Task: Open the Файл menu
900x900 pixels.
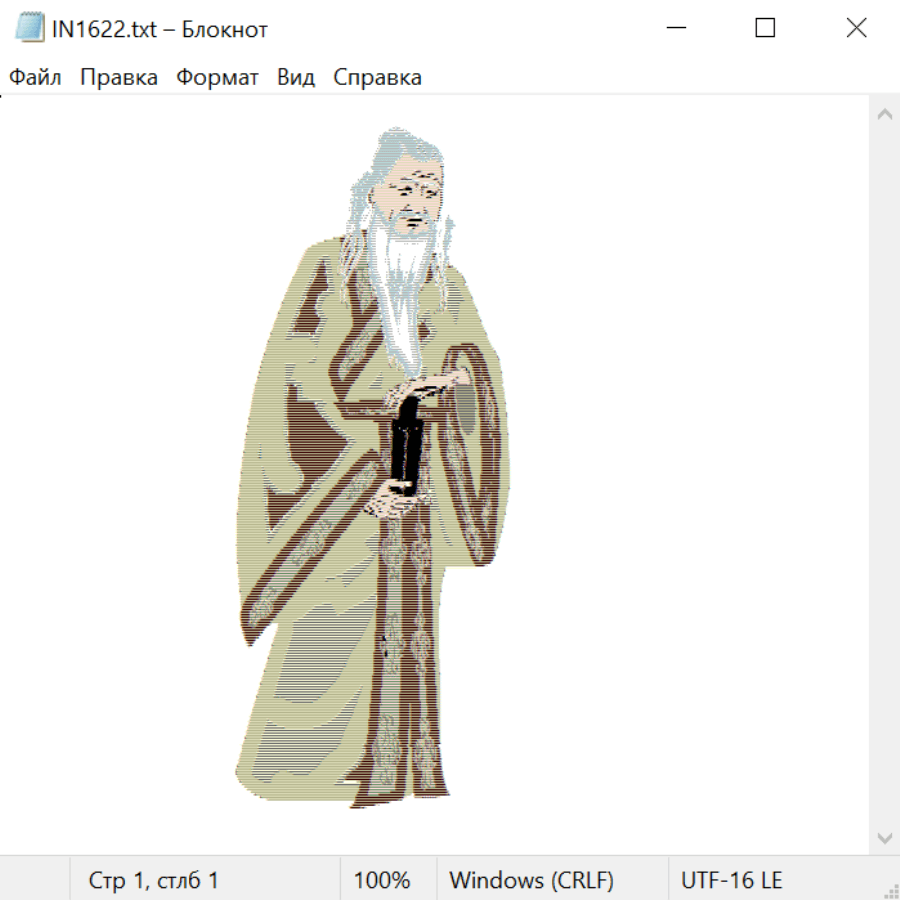Action: [x=36, y=78]
